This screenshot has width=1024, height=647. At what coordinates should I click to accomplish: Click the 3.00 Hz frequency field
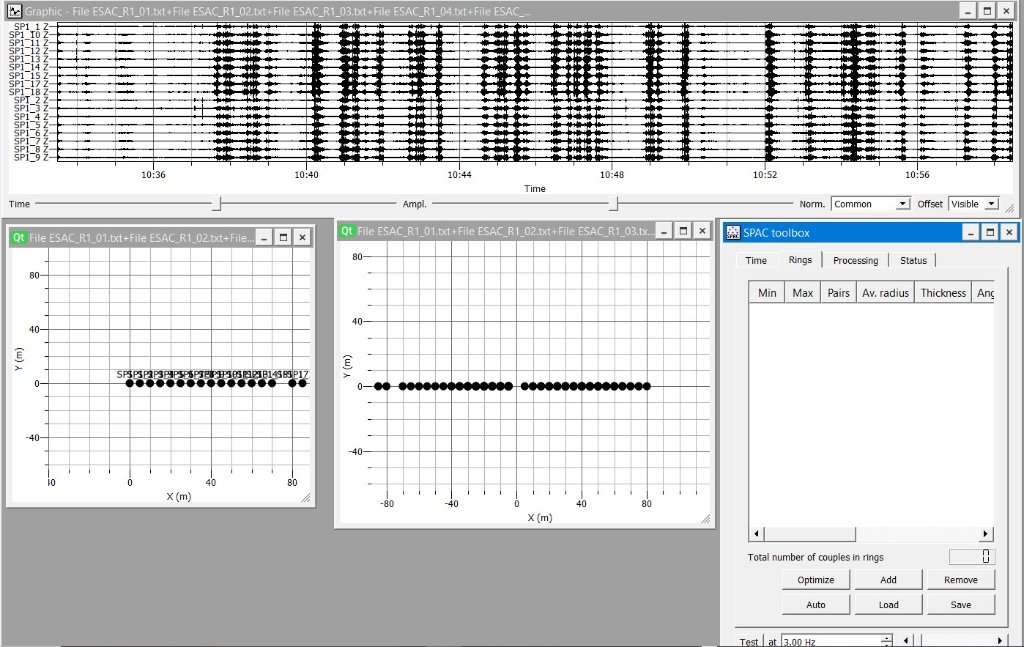coord(828,640)
